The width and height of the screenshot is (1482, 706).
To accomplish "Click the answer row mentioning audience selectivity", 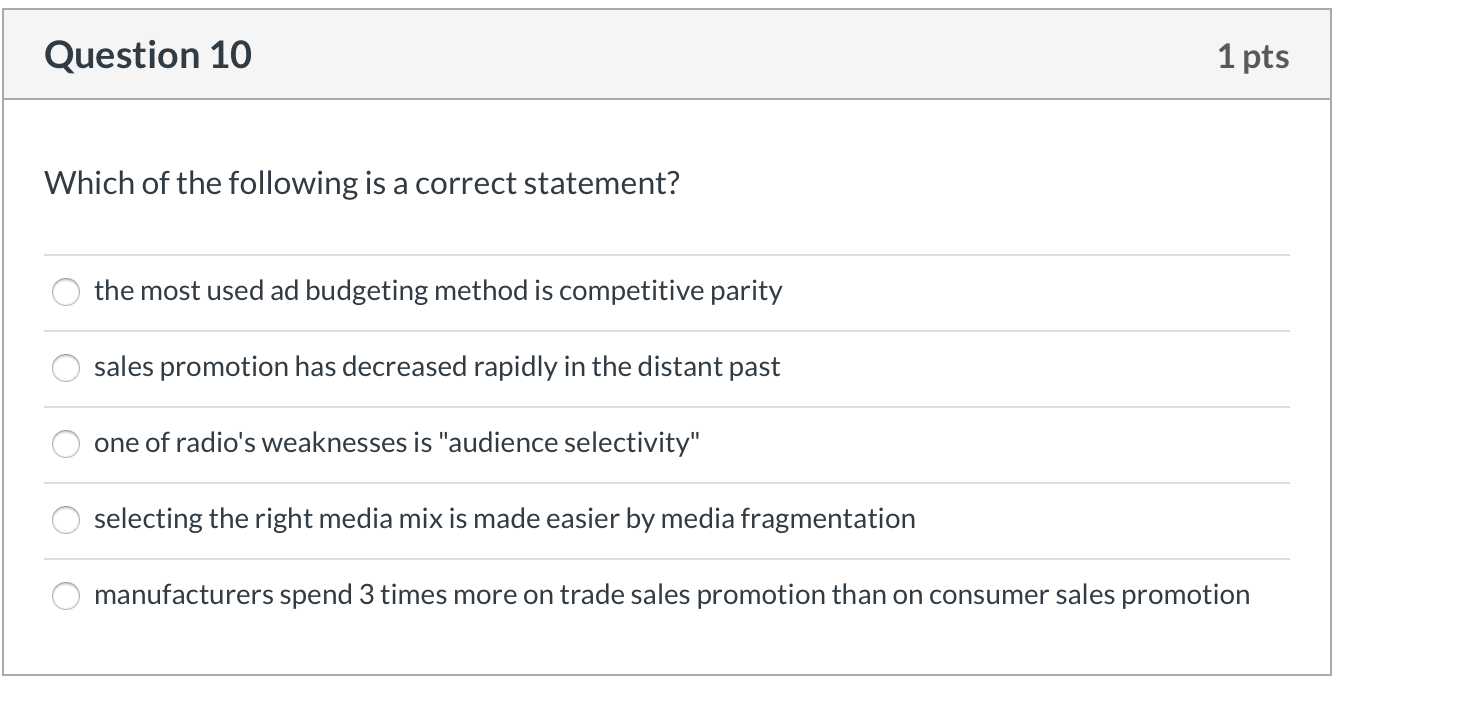I will [x=398, y=443].
